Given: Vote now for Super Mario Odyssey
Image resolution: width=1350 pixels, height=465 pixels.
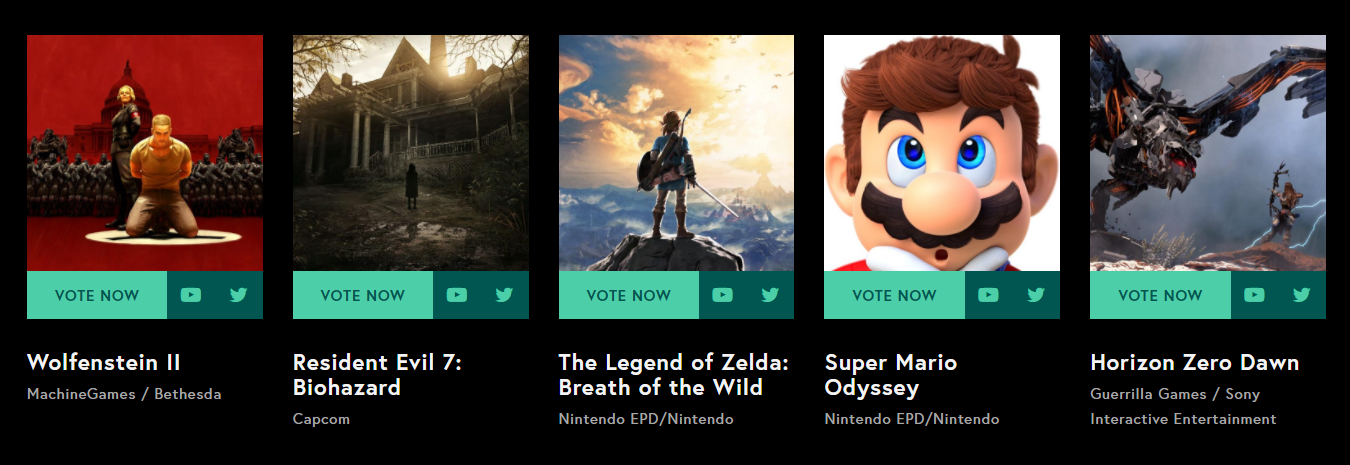Looking at the screenshot, I should [894, 295].
